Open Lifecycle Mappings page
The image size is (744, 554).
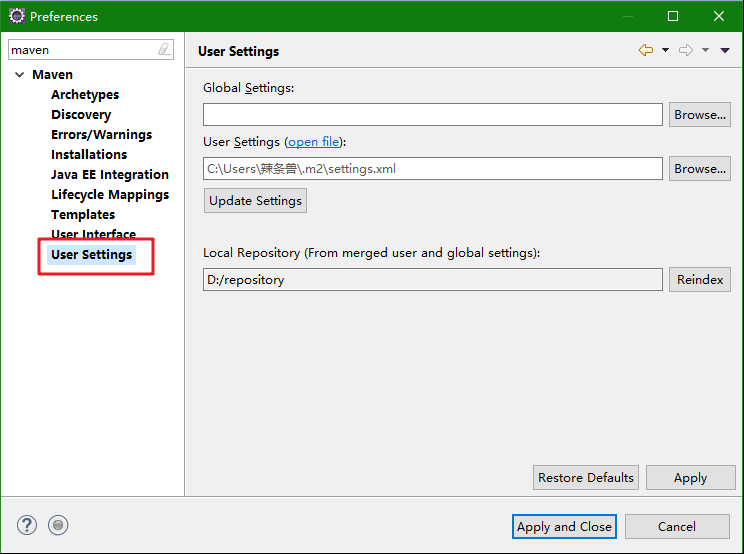pos(110,194)
